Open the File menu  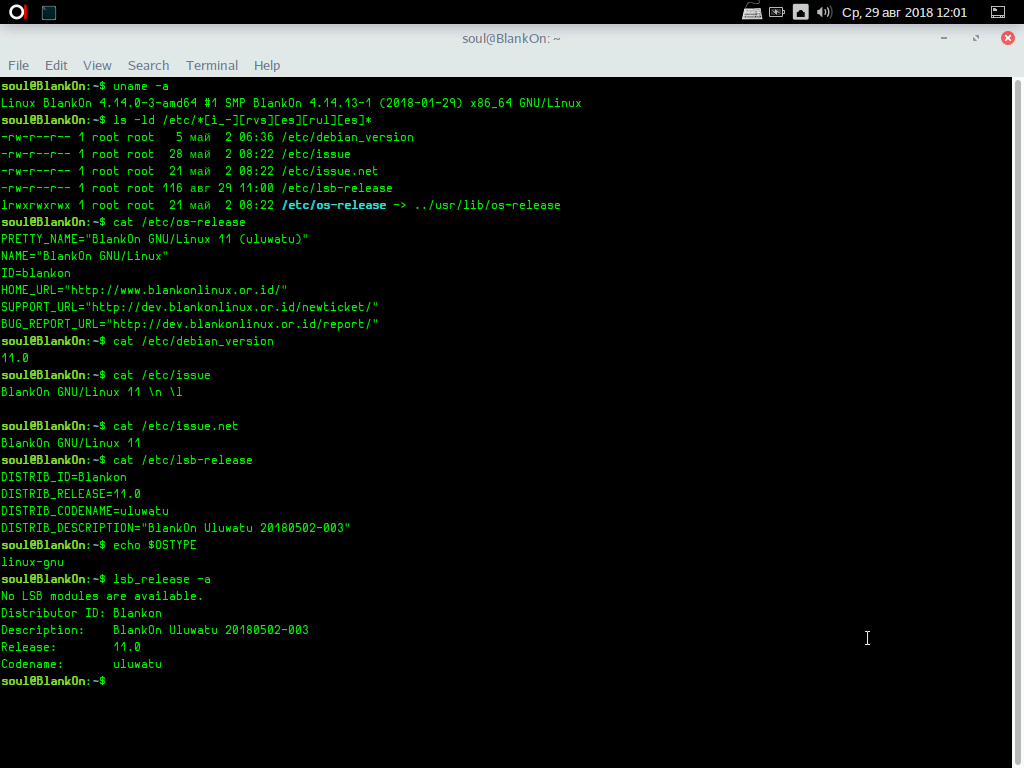pyautogui.click(x=18, y=65)
